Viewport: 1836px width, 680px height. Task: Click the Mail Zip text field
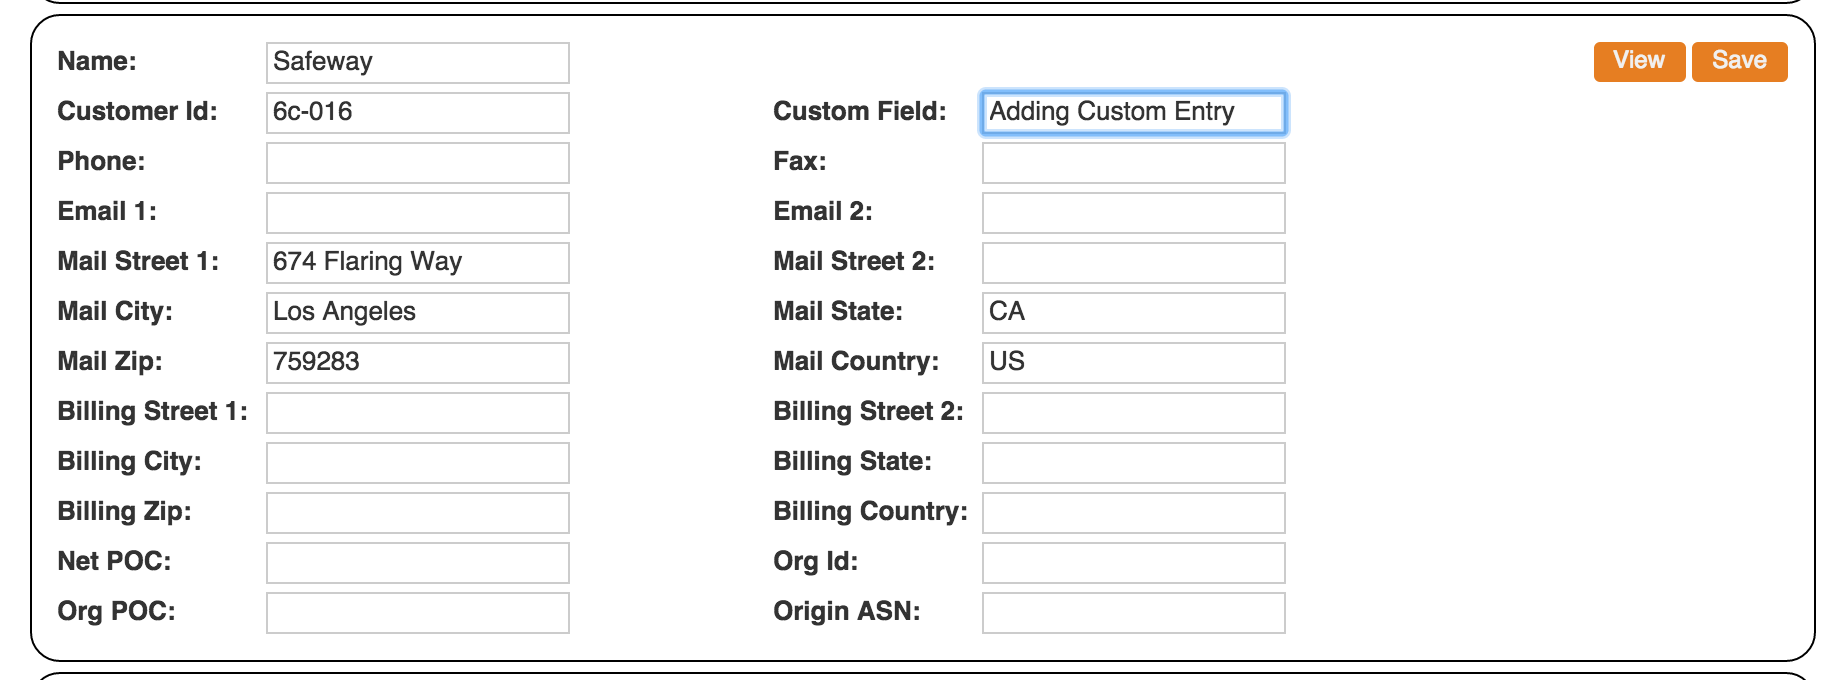tap(417, 362)
